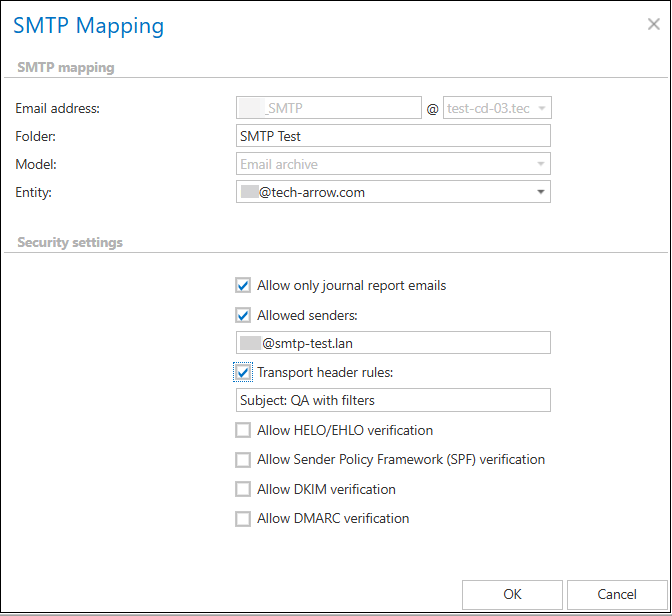Click the allowed senders address input
This screenshot has height=616, width=672.
tap(392, 343)
